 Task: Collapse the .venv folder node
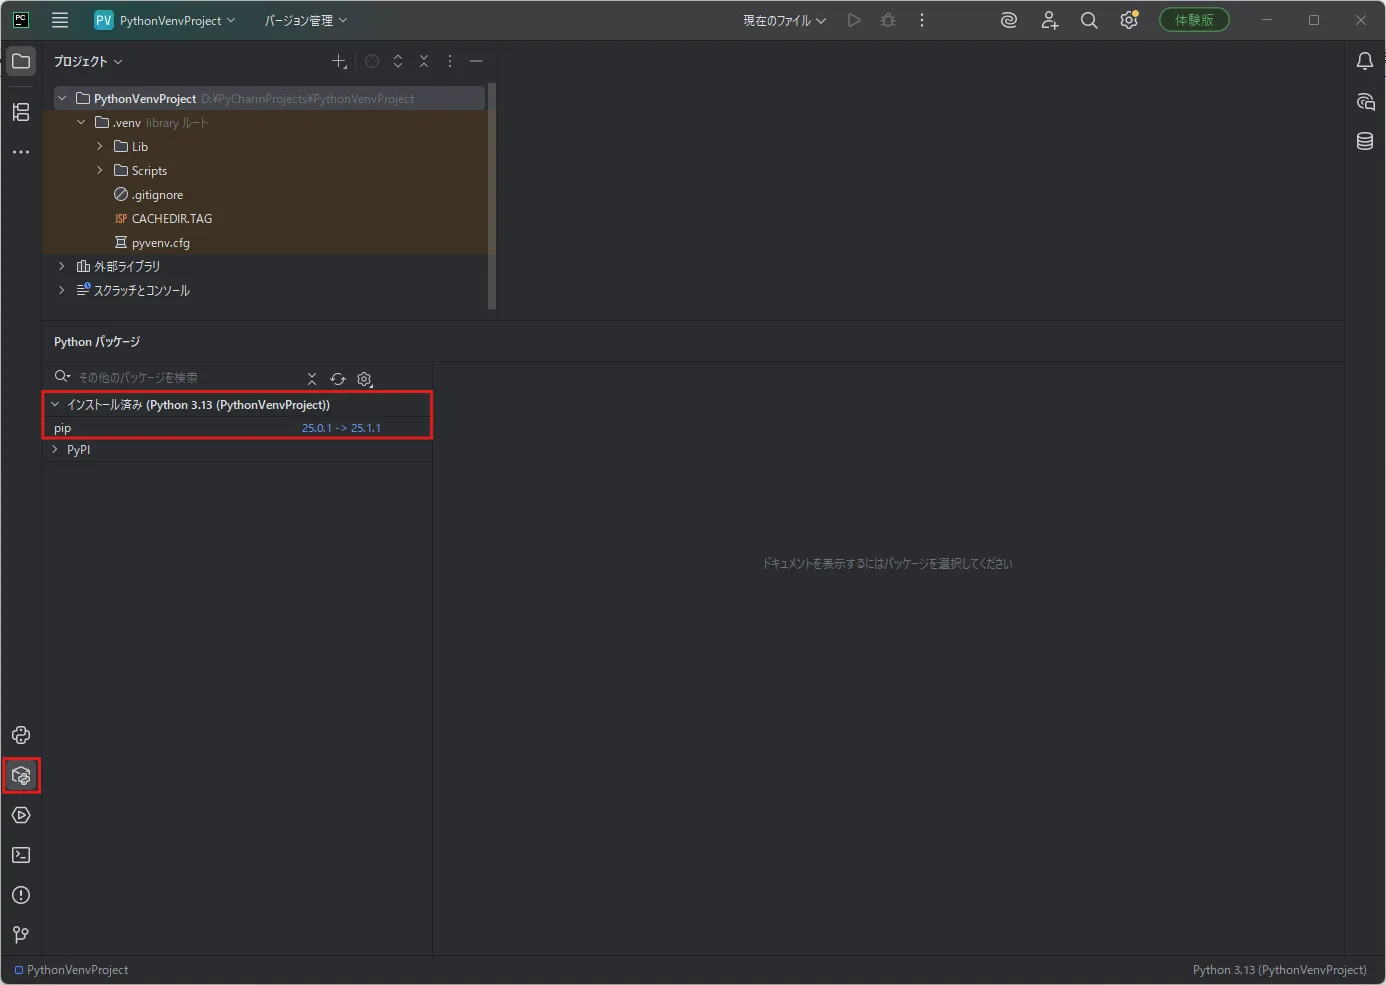coord(81,122)
